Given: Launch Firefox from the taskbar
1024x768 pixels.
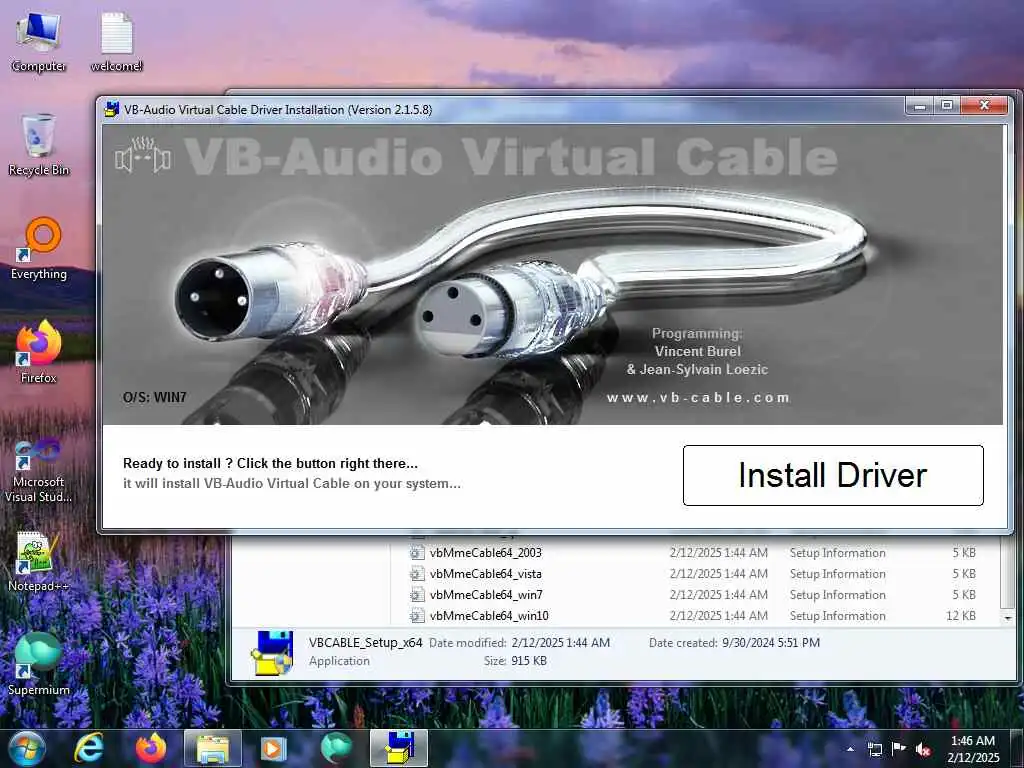Looking at the screenshot, I should click(x=151, y=748).
